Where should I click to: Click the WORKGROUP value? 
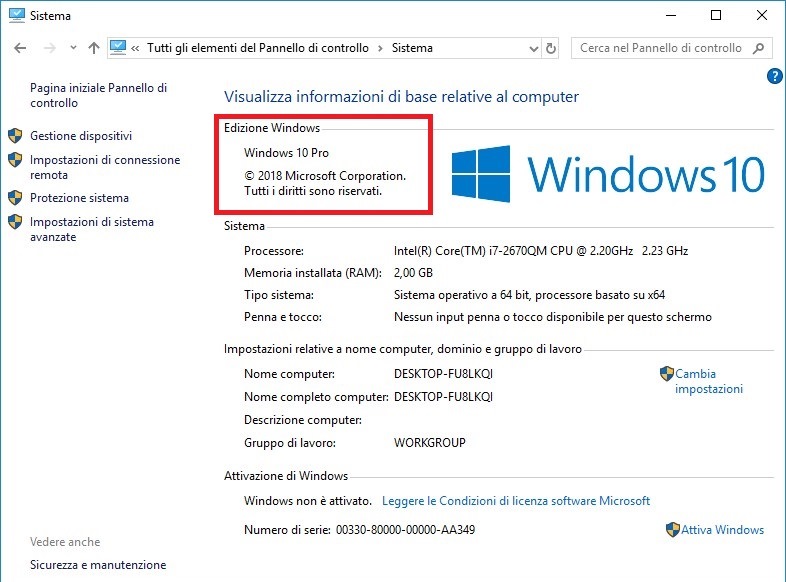pos(430,443)
